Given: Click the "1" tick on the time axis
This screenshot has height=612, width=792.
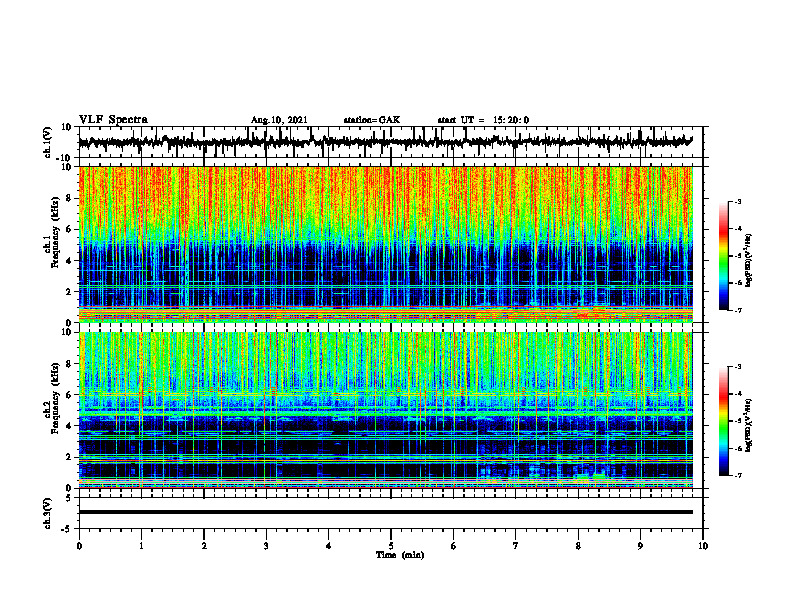Looking at the screenshot, I should pyautogui.click(x=141, y=546).
